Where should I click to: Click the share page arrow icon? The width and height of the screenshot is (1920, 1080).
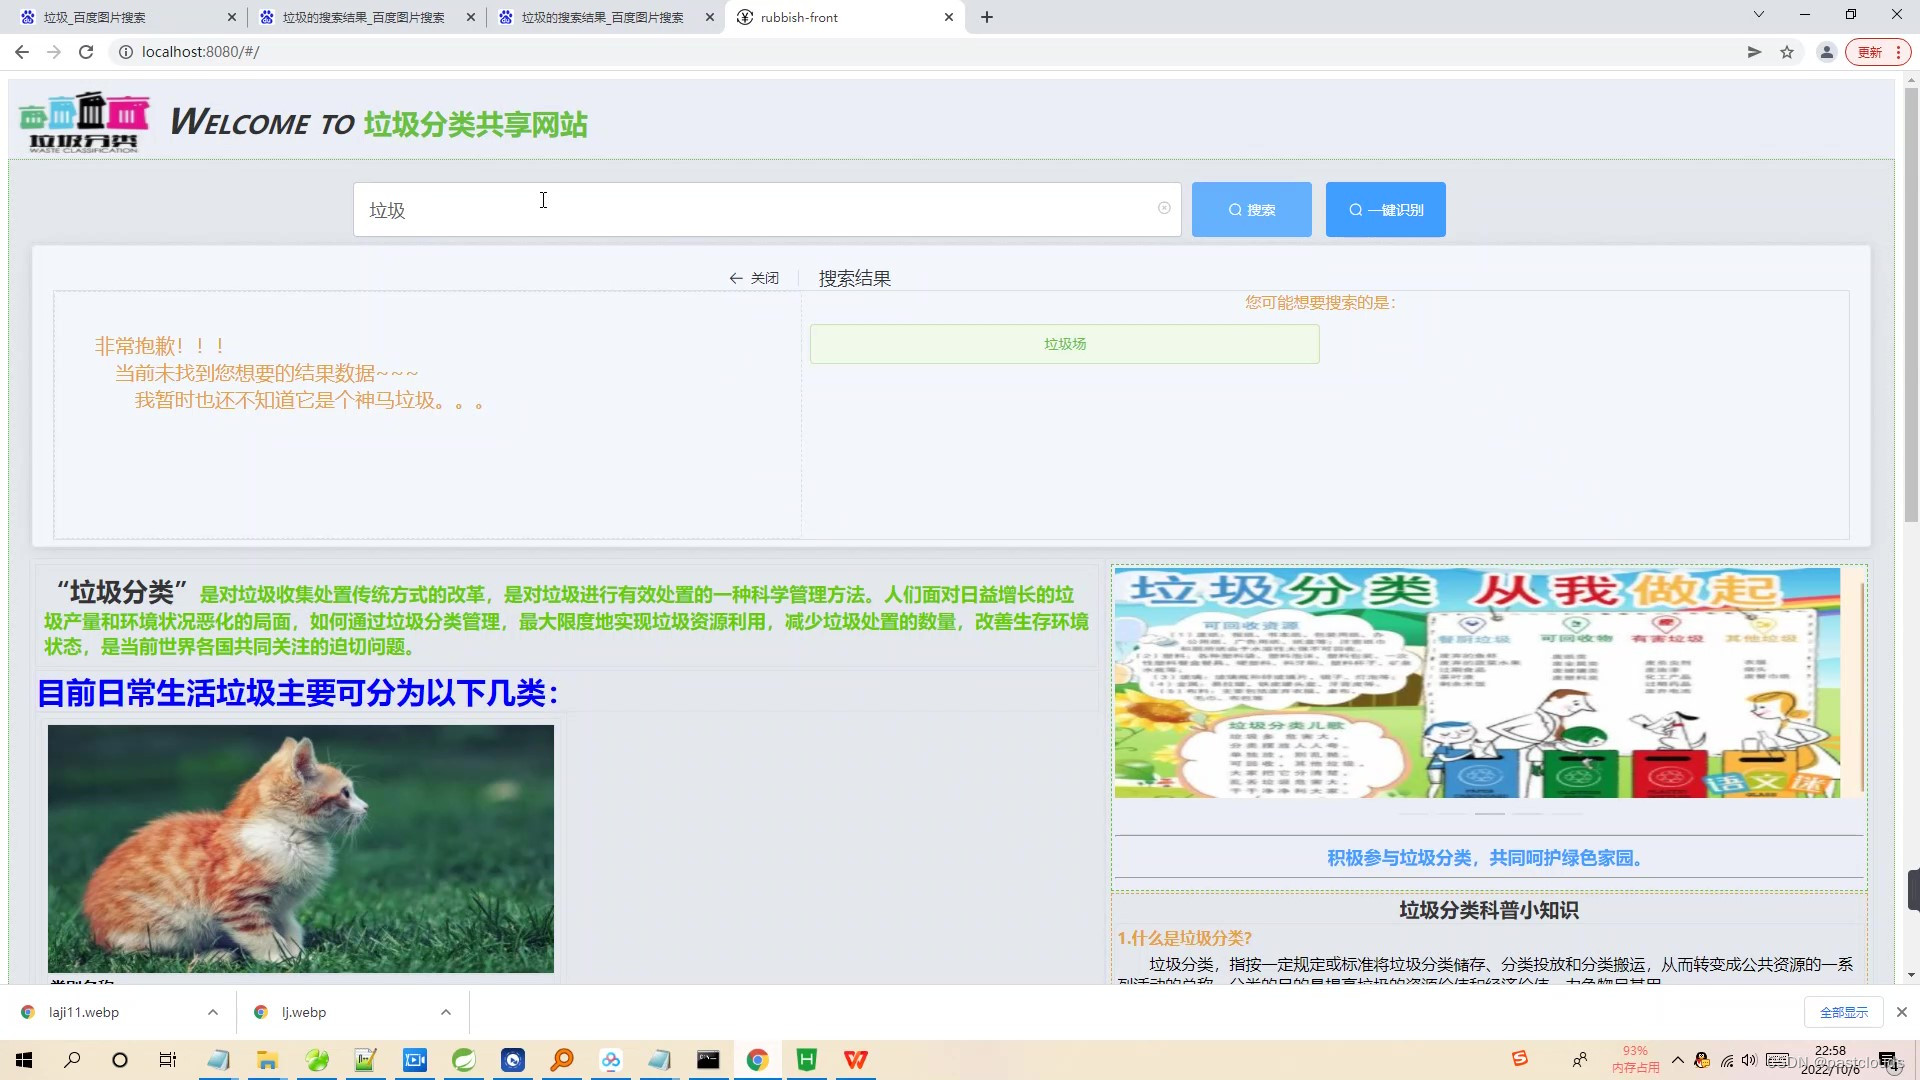coord(1754,52)
